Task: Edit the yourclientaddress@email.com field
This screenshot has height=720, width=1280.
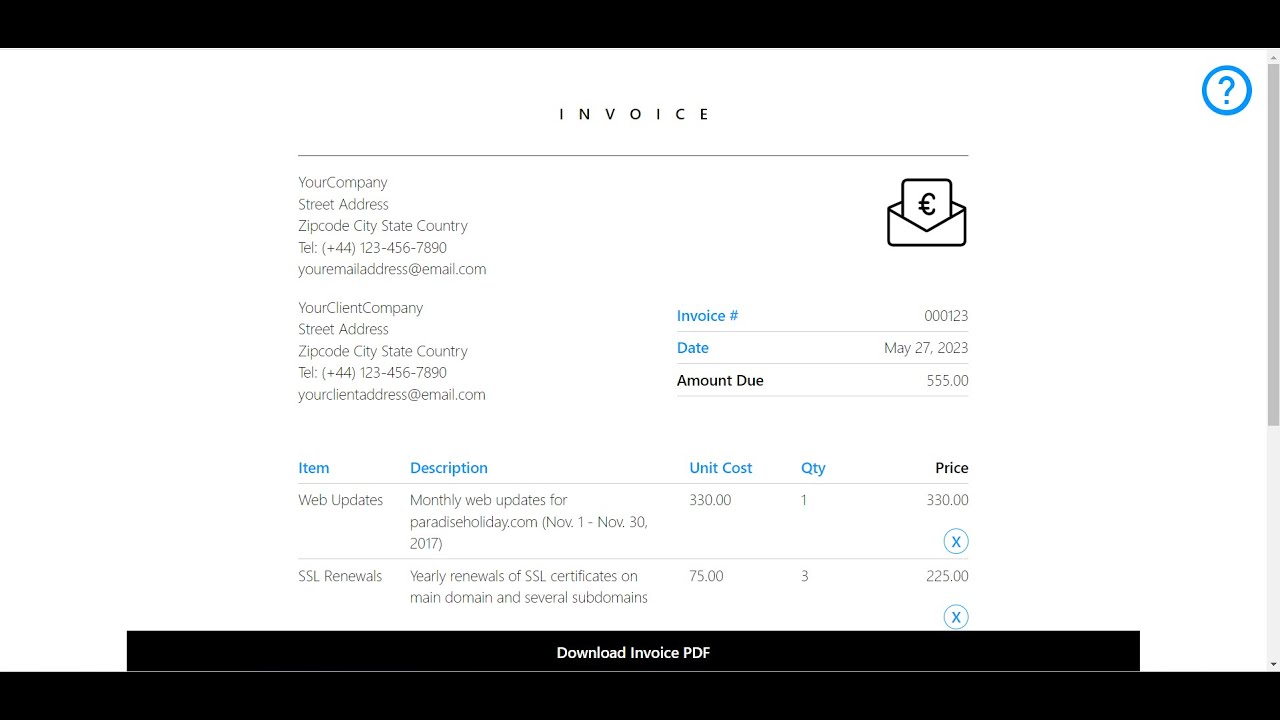Action: point(392,395)
